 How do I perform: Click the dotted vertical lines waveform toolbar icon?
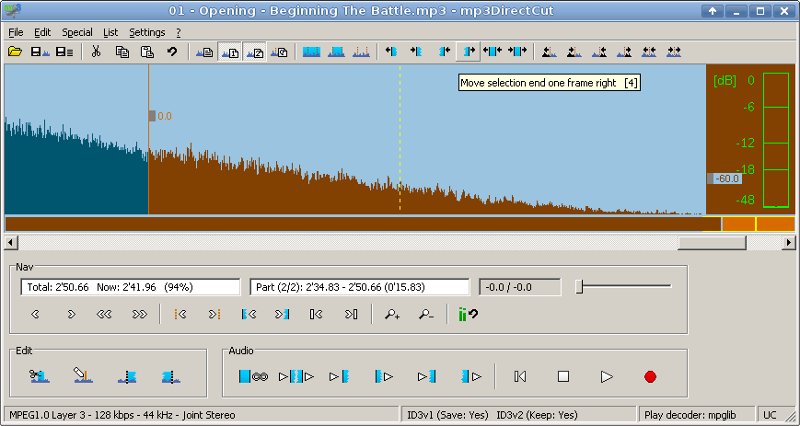pos(361,52)
